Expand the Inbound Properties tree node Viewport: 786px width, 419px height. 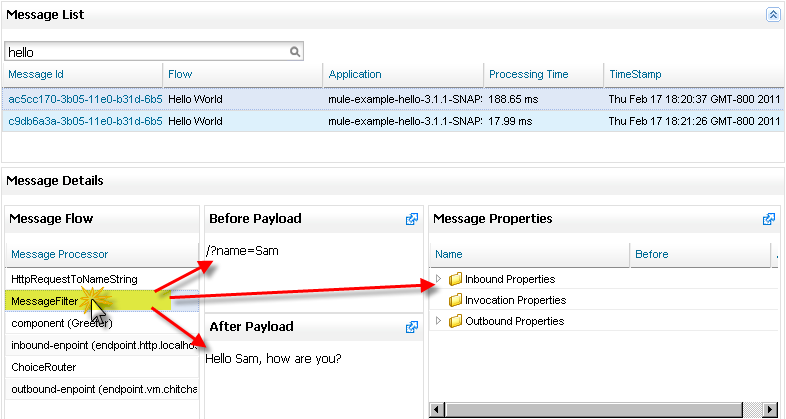pos(439,279)
